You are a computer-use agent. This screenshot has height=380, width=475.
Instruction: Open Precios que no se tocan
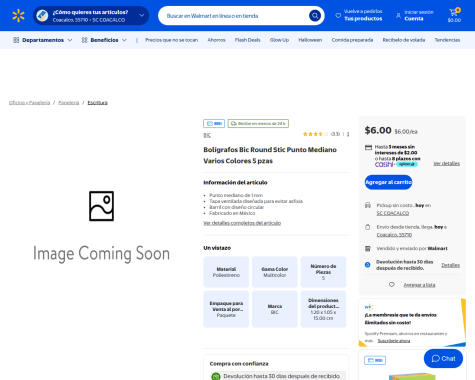coord(171,40)
